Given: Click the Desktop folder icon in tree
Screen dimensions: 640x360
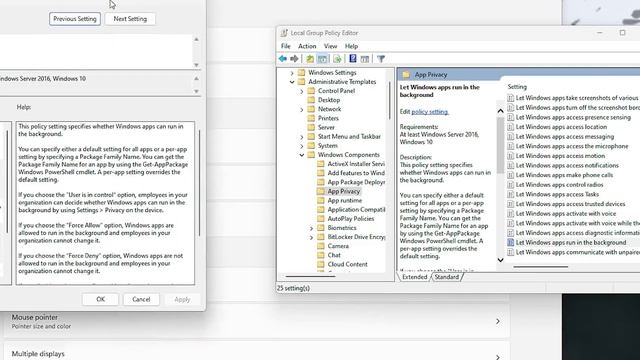Looking at the screenshot, I should [311, 100].
